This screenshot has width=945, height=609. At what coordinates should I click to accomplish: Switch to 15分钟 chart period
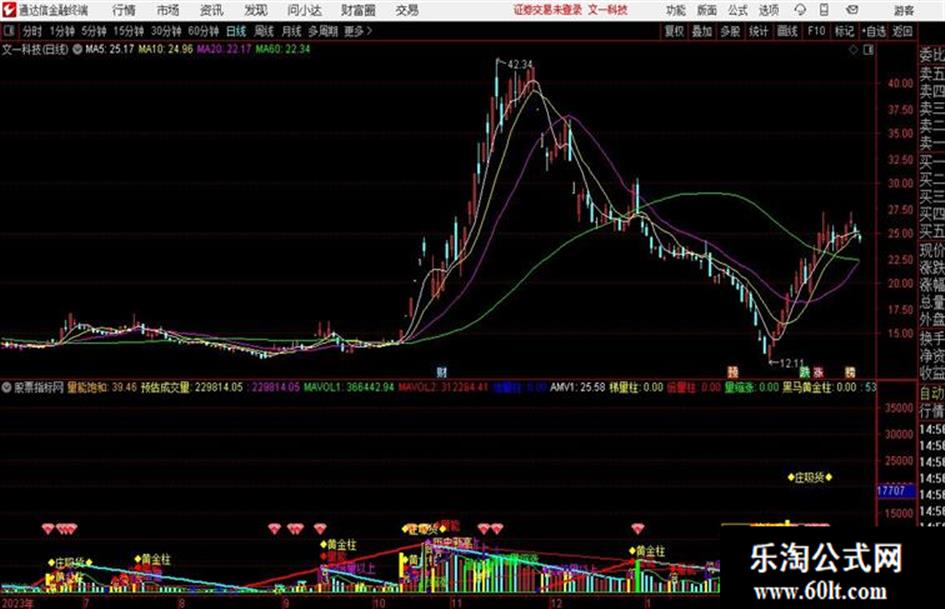click(x=129, y=31)
